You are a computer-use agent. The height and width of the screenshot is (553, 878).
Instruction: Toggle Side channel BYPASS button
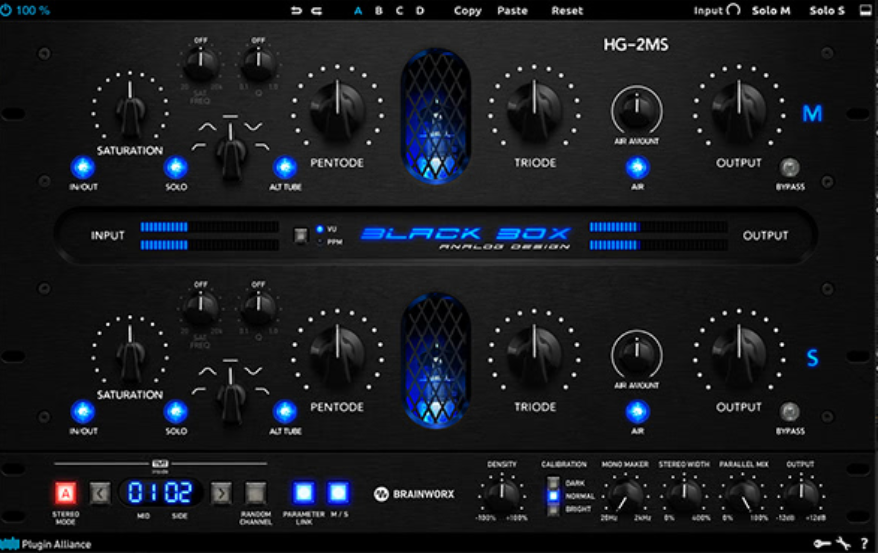click(790, 411)
